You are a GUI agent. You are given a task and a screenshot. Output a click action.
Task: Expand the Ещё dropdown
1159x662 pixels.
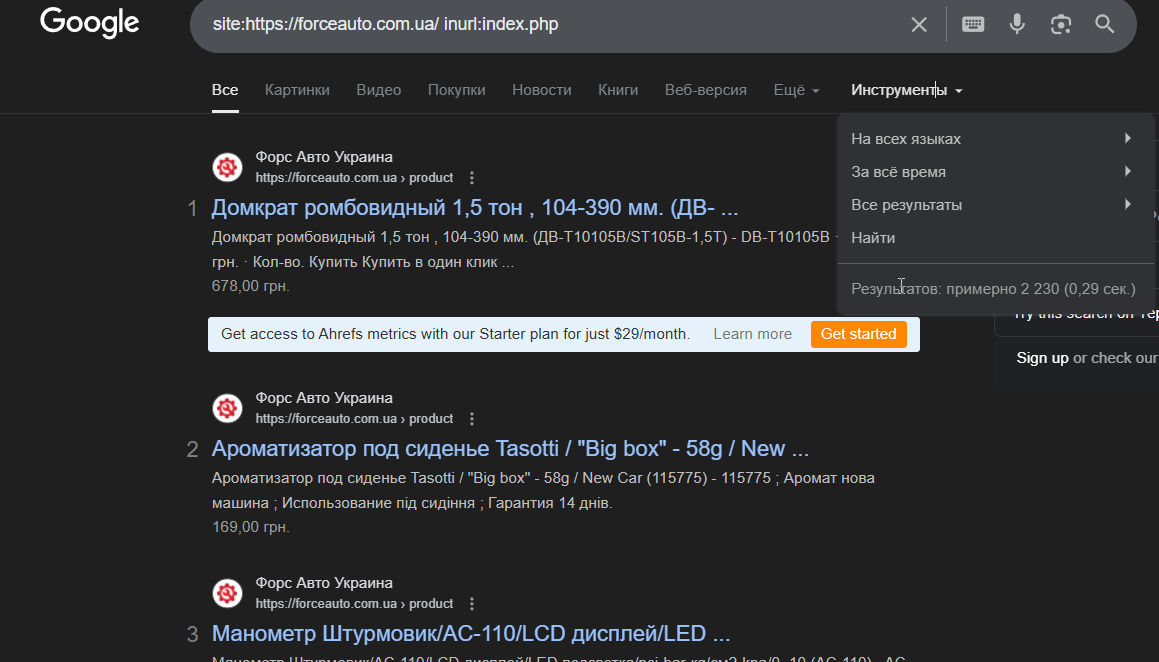pyautogui.click(x=796, y=90)
